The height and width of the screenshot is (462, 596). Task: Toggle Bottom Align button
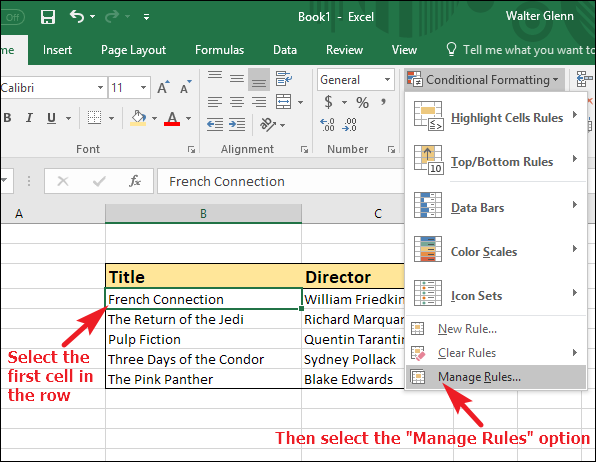(259, 79)
